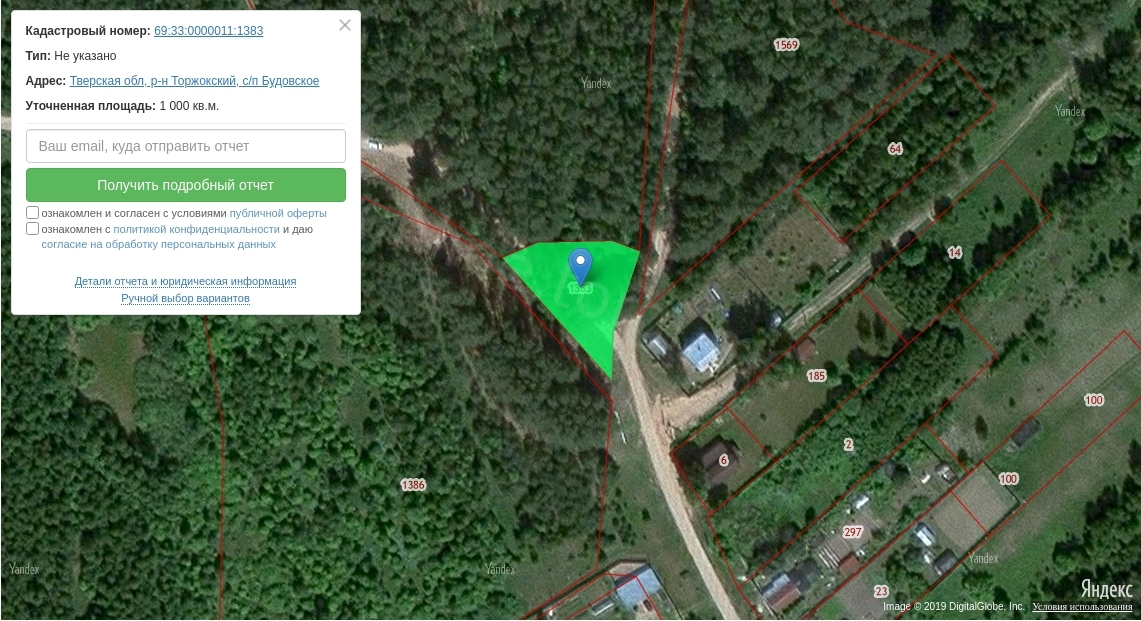Click the blue map pin marker
Screen dimensions: 1141x621
click(580, 266)
